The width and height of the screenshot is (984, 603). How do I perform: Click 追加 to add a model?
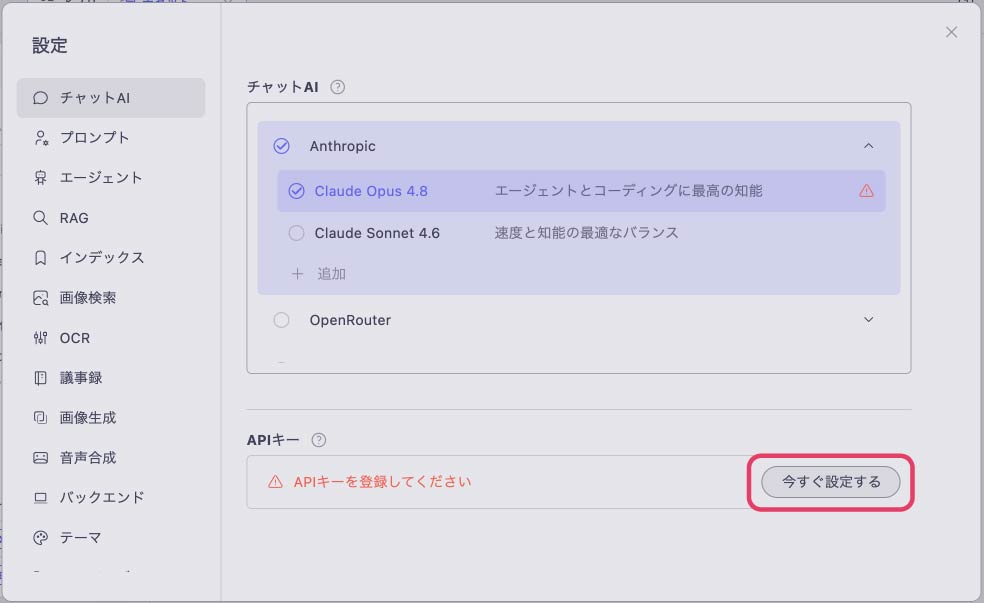[331, 274]
